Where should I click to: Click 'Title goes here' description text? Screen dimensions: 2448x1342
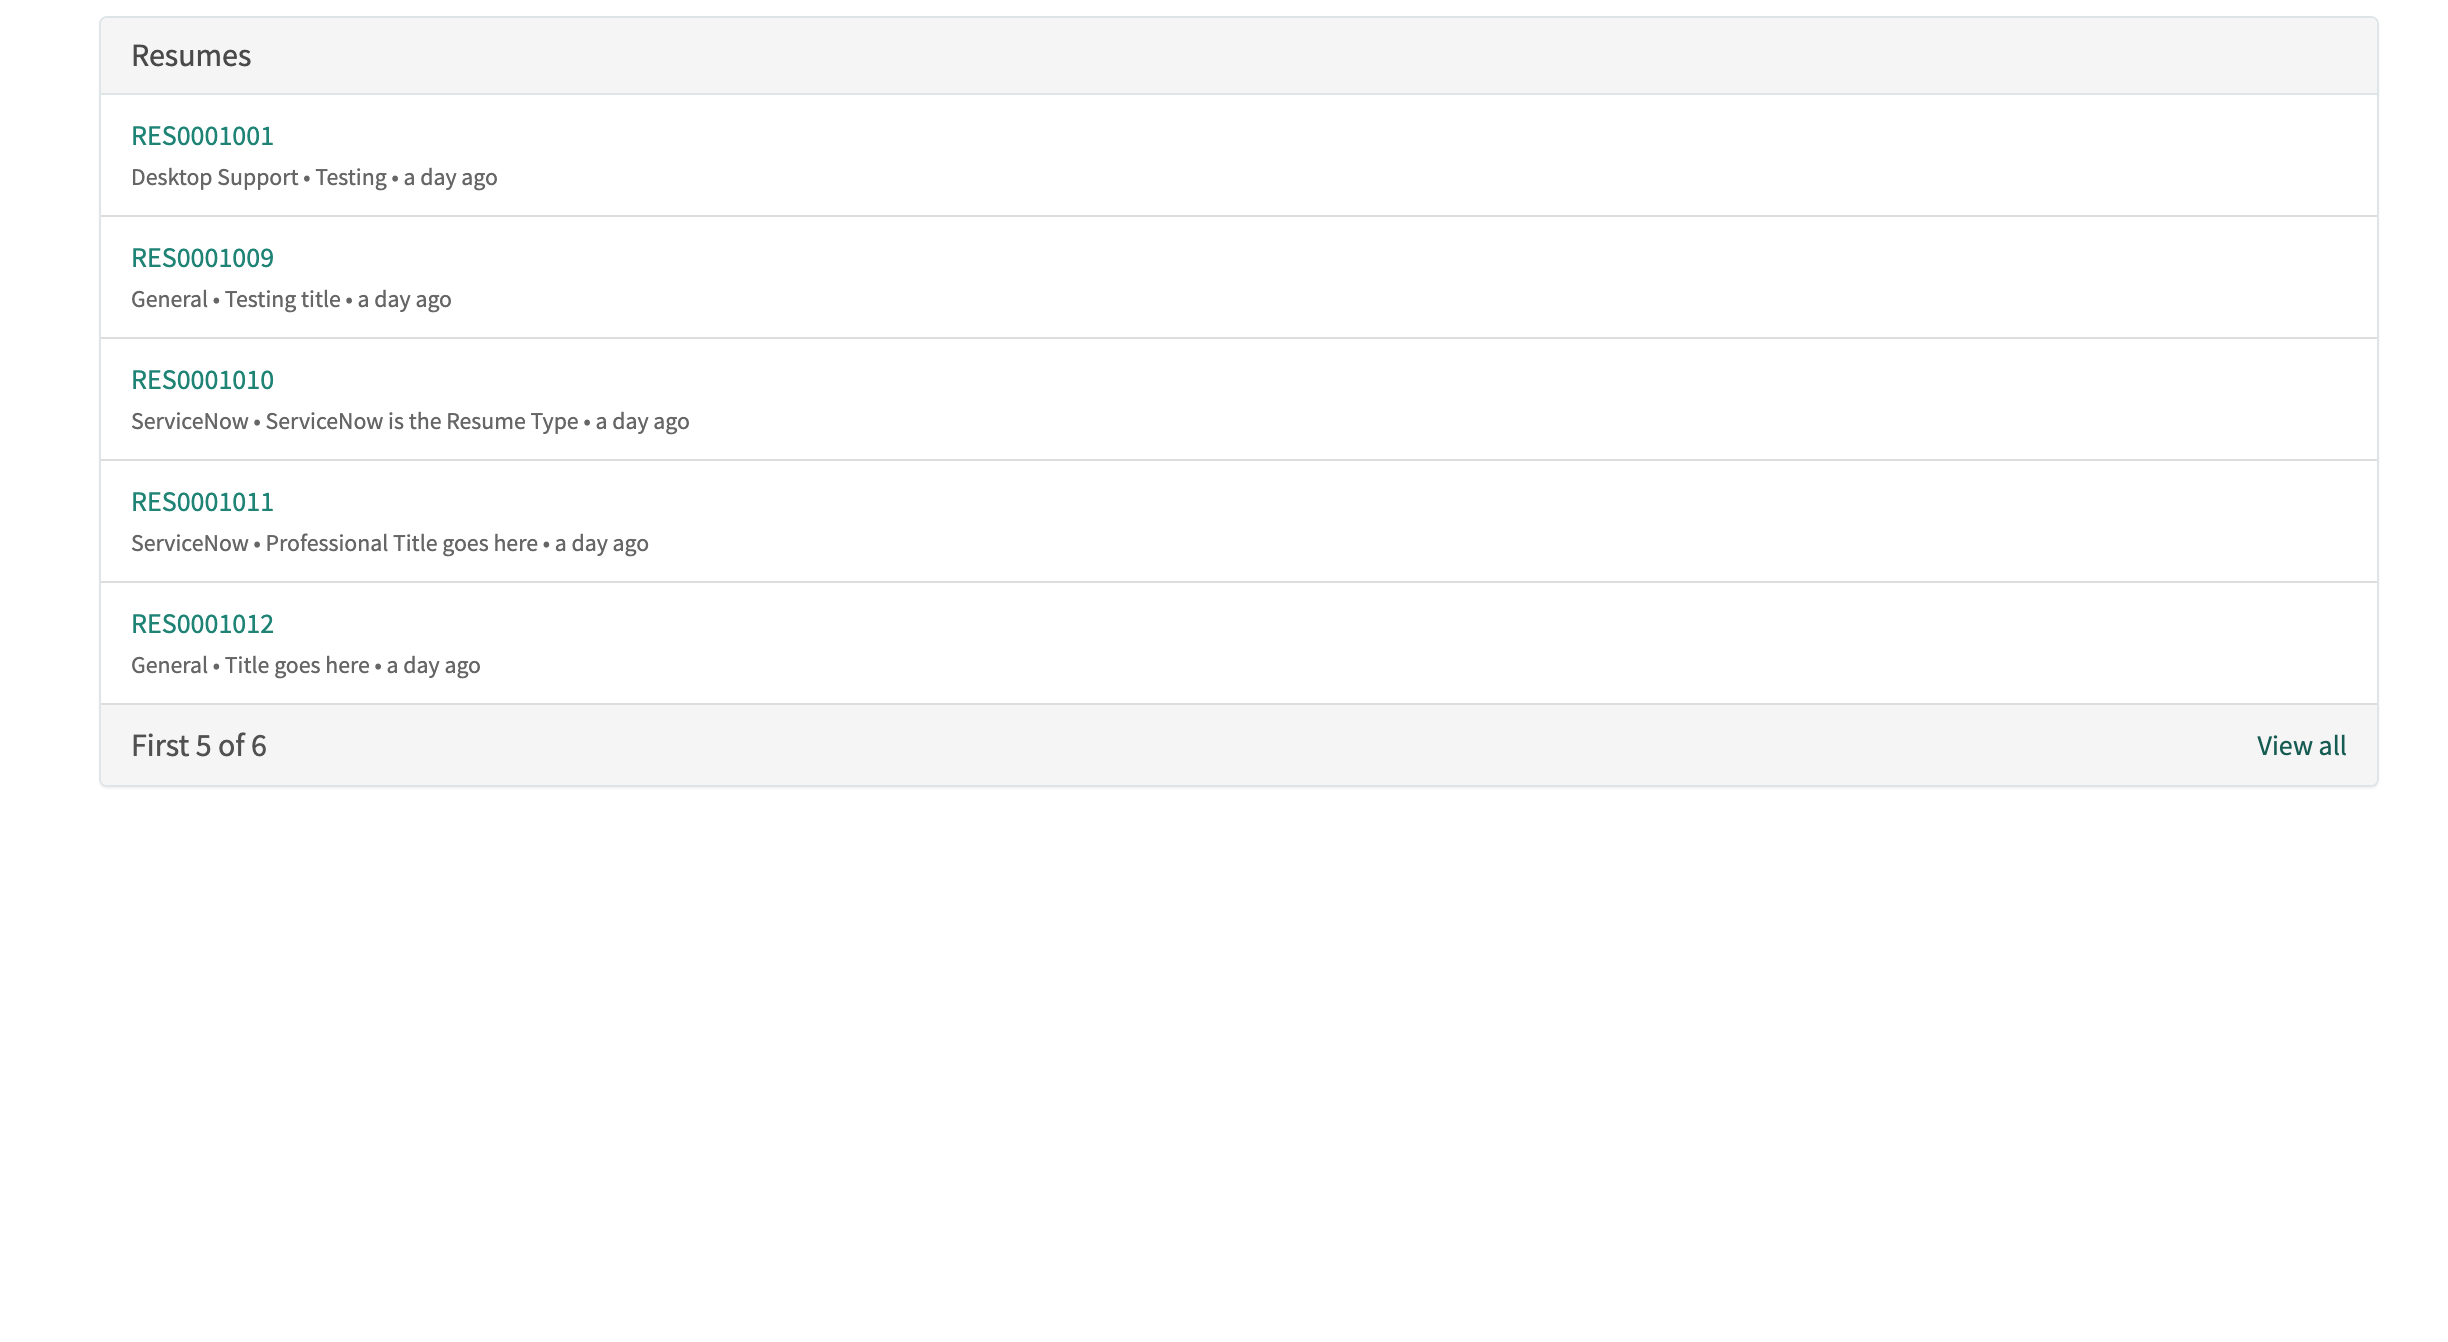297,665
